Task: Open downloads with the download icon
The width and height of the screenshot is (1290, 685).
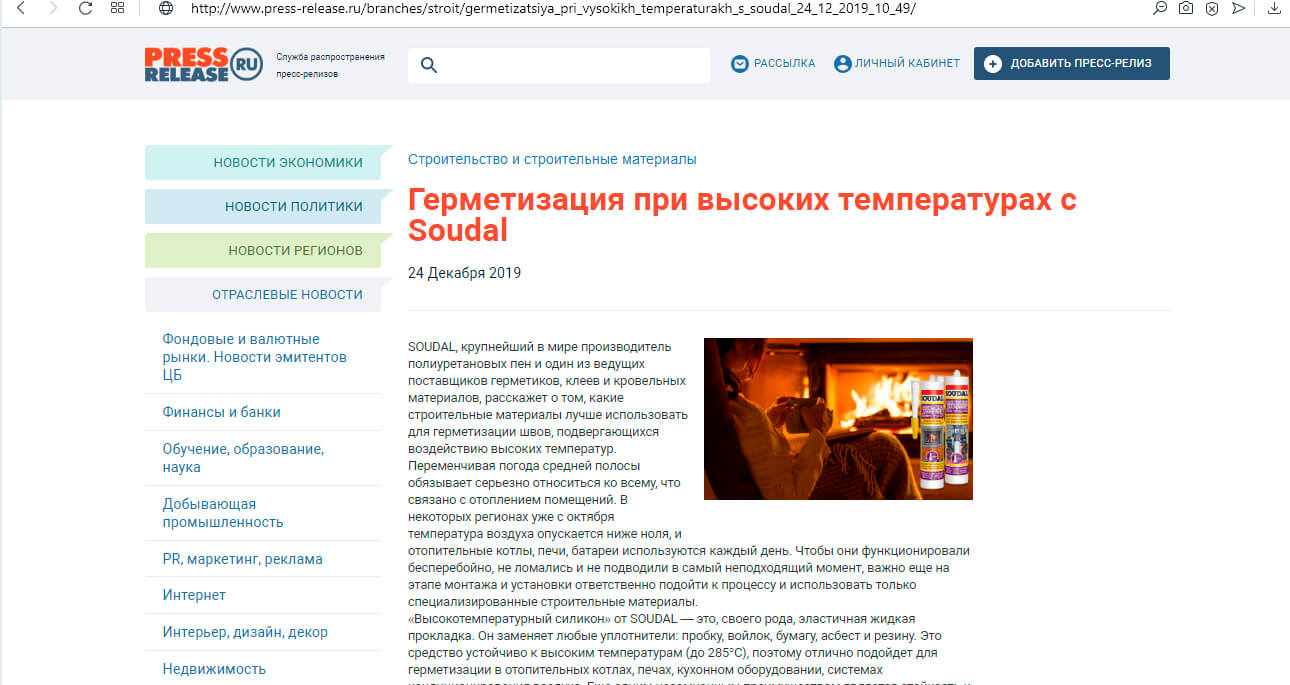Action: [x=1274, y=8]
